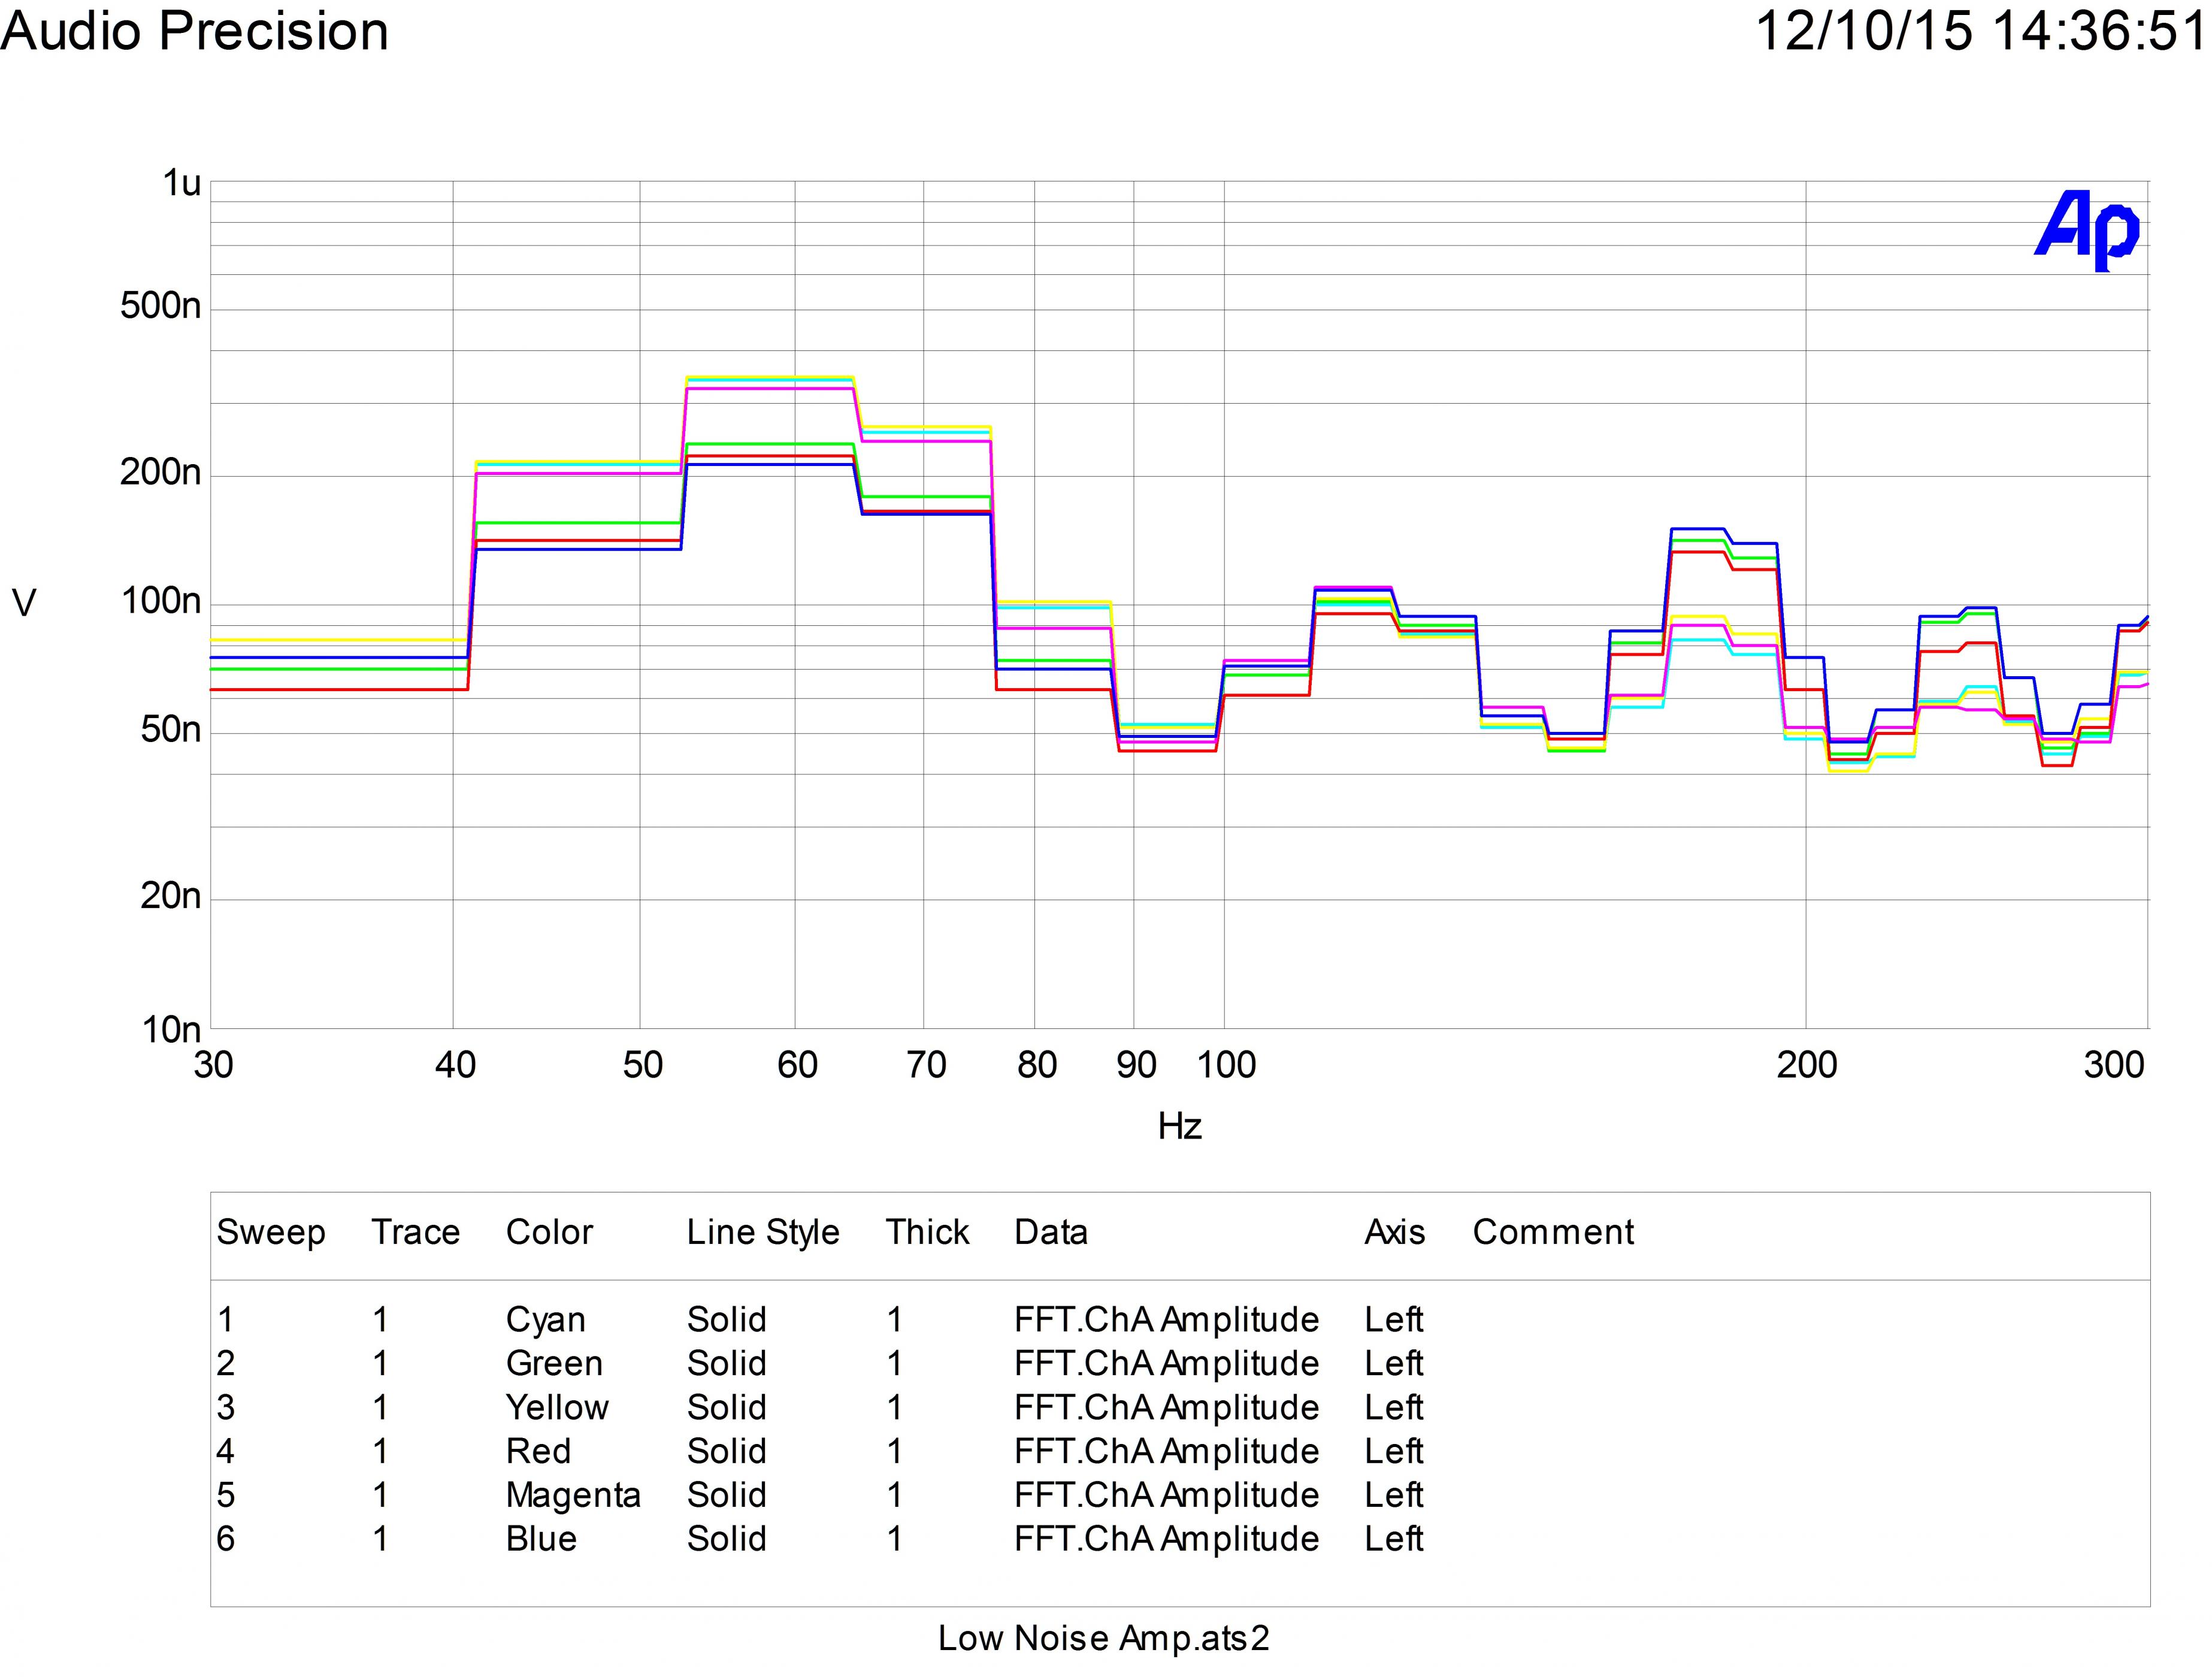Click the '500n' Y-axis label

coord(161,306)
